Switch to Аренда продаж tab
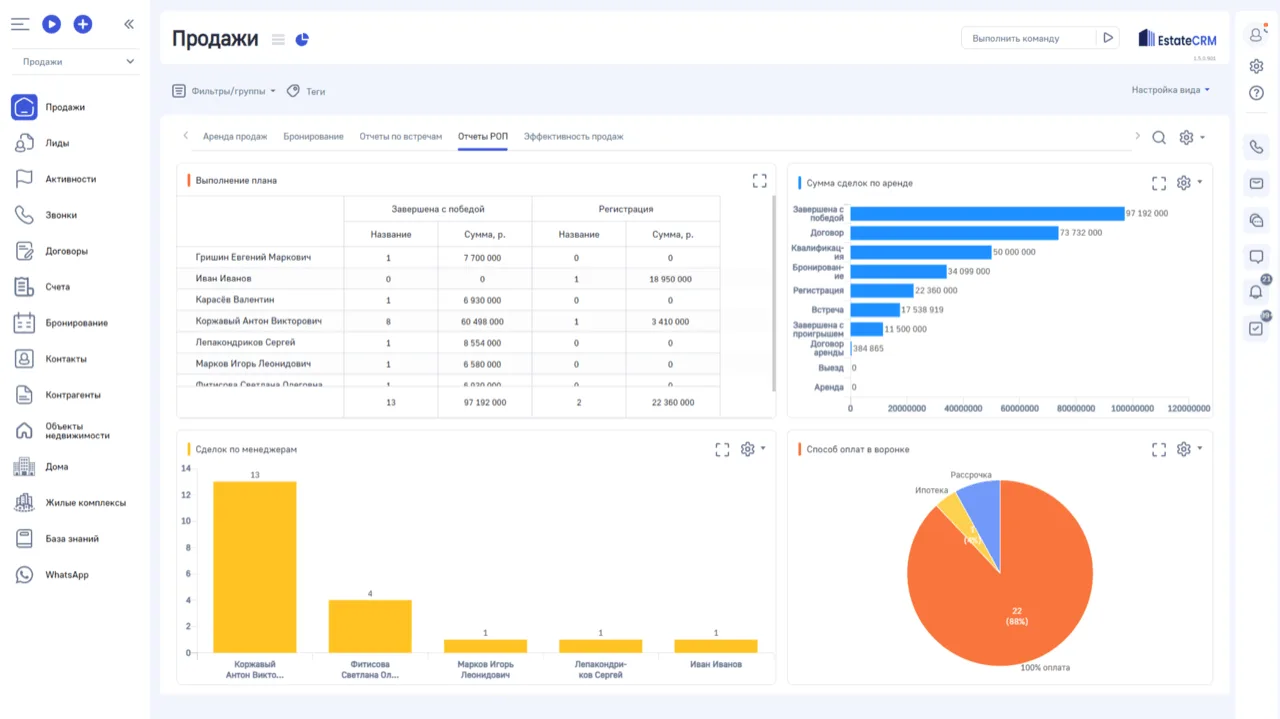Screen dimensions: 1280x719 coord(235,136)
